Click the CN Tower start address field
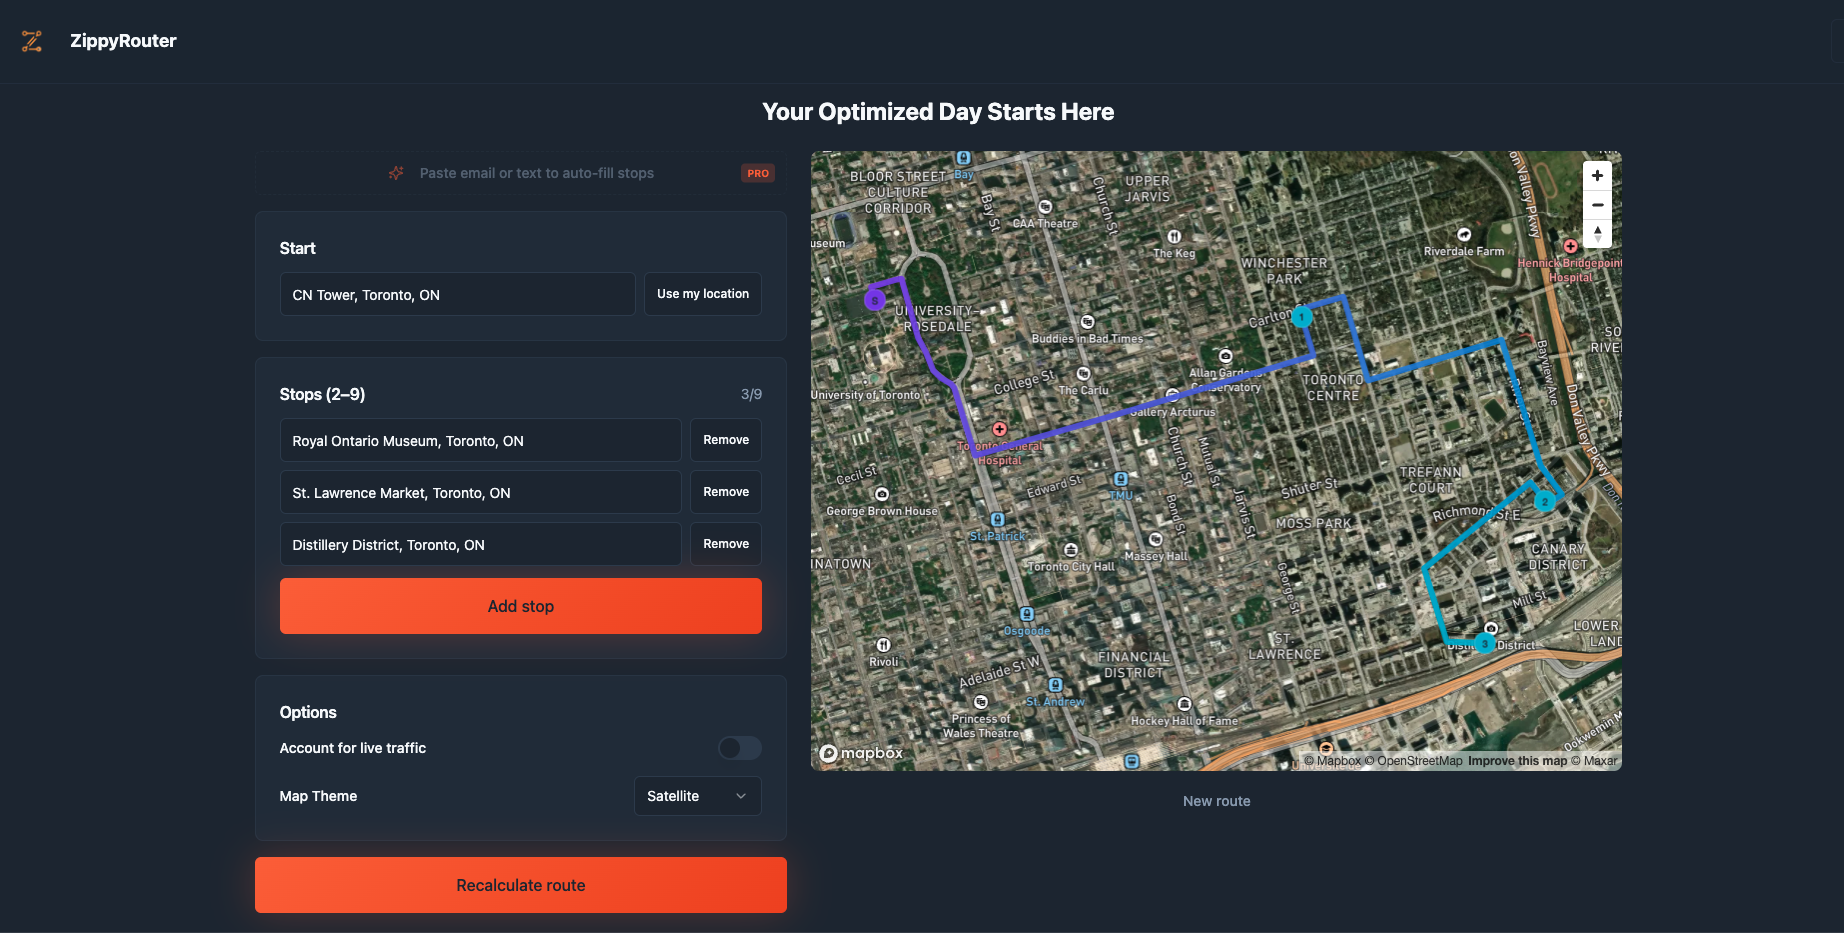 click(457, 294)
